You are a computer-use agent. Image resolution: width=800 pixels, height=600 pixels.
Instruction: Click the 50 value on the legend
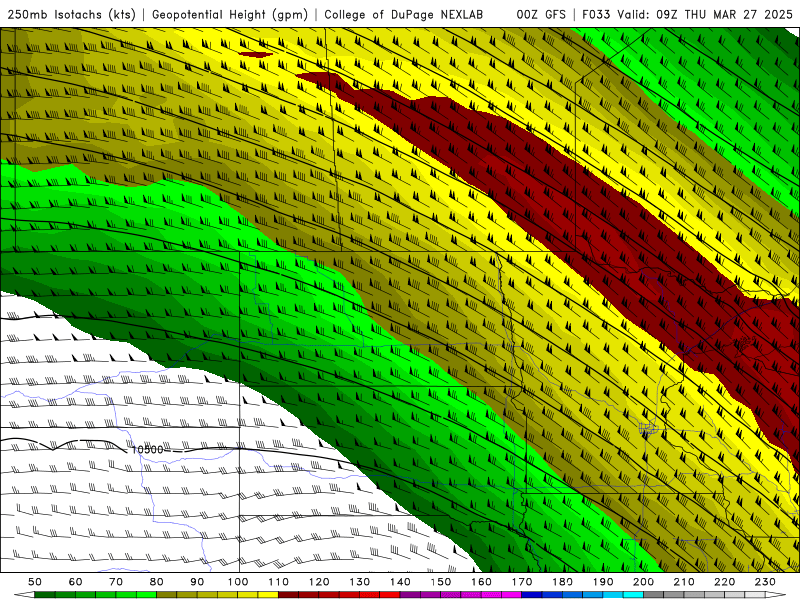pos(35,582)
